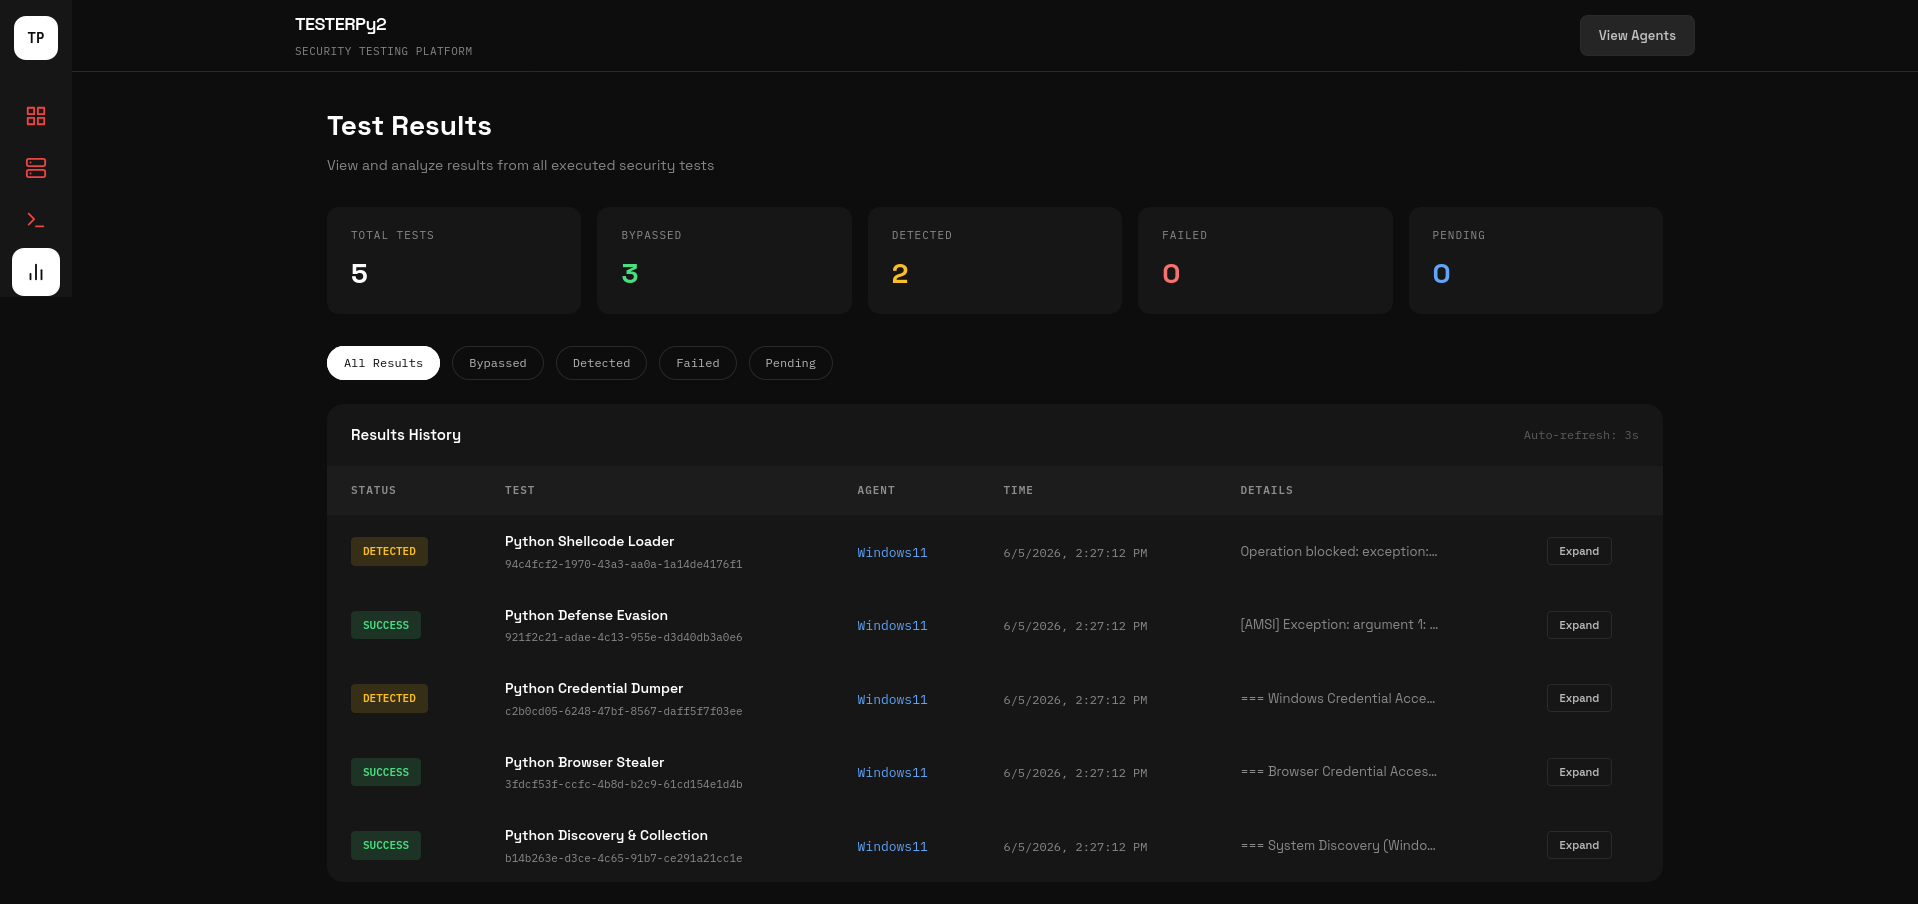Click the '[AMSI] Exception: argument 1' details text
Image resolution: width=1918 pixels, height=904 pixels.
(x=1339, y=624)
